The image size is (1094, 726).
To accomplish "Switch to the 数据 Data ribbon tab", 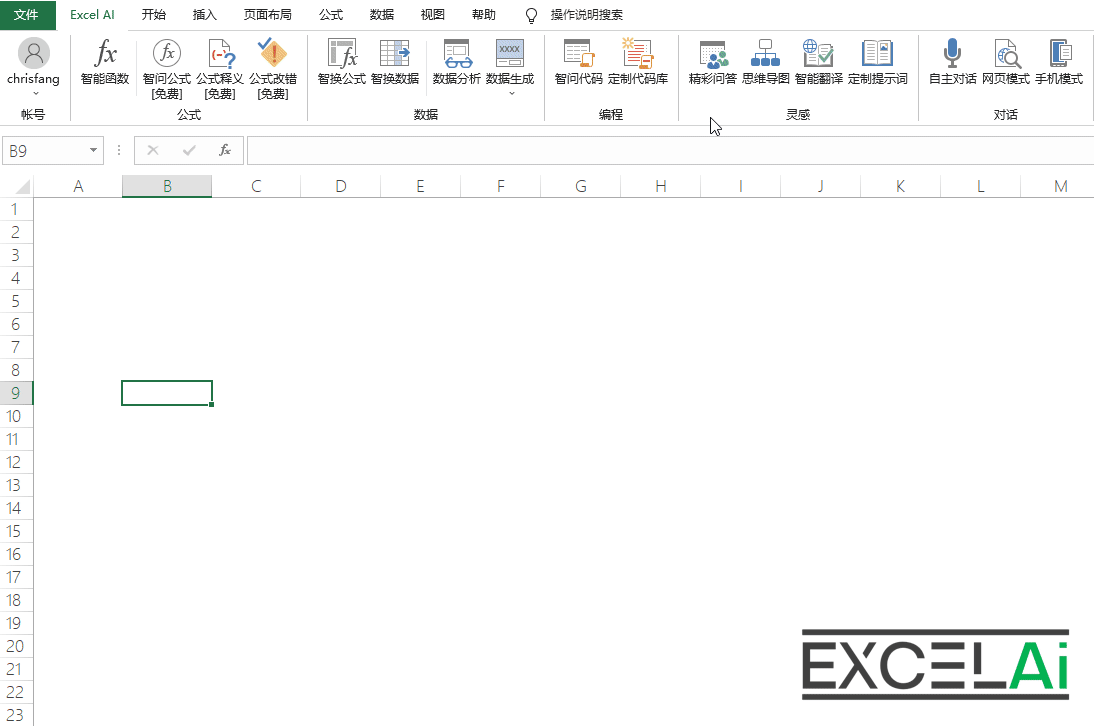I will [382, 15].
